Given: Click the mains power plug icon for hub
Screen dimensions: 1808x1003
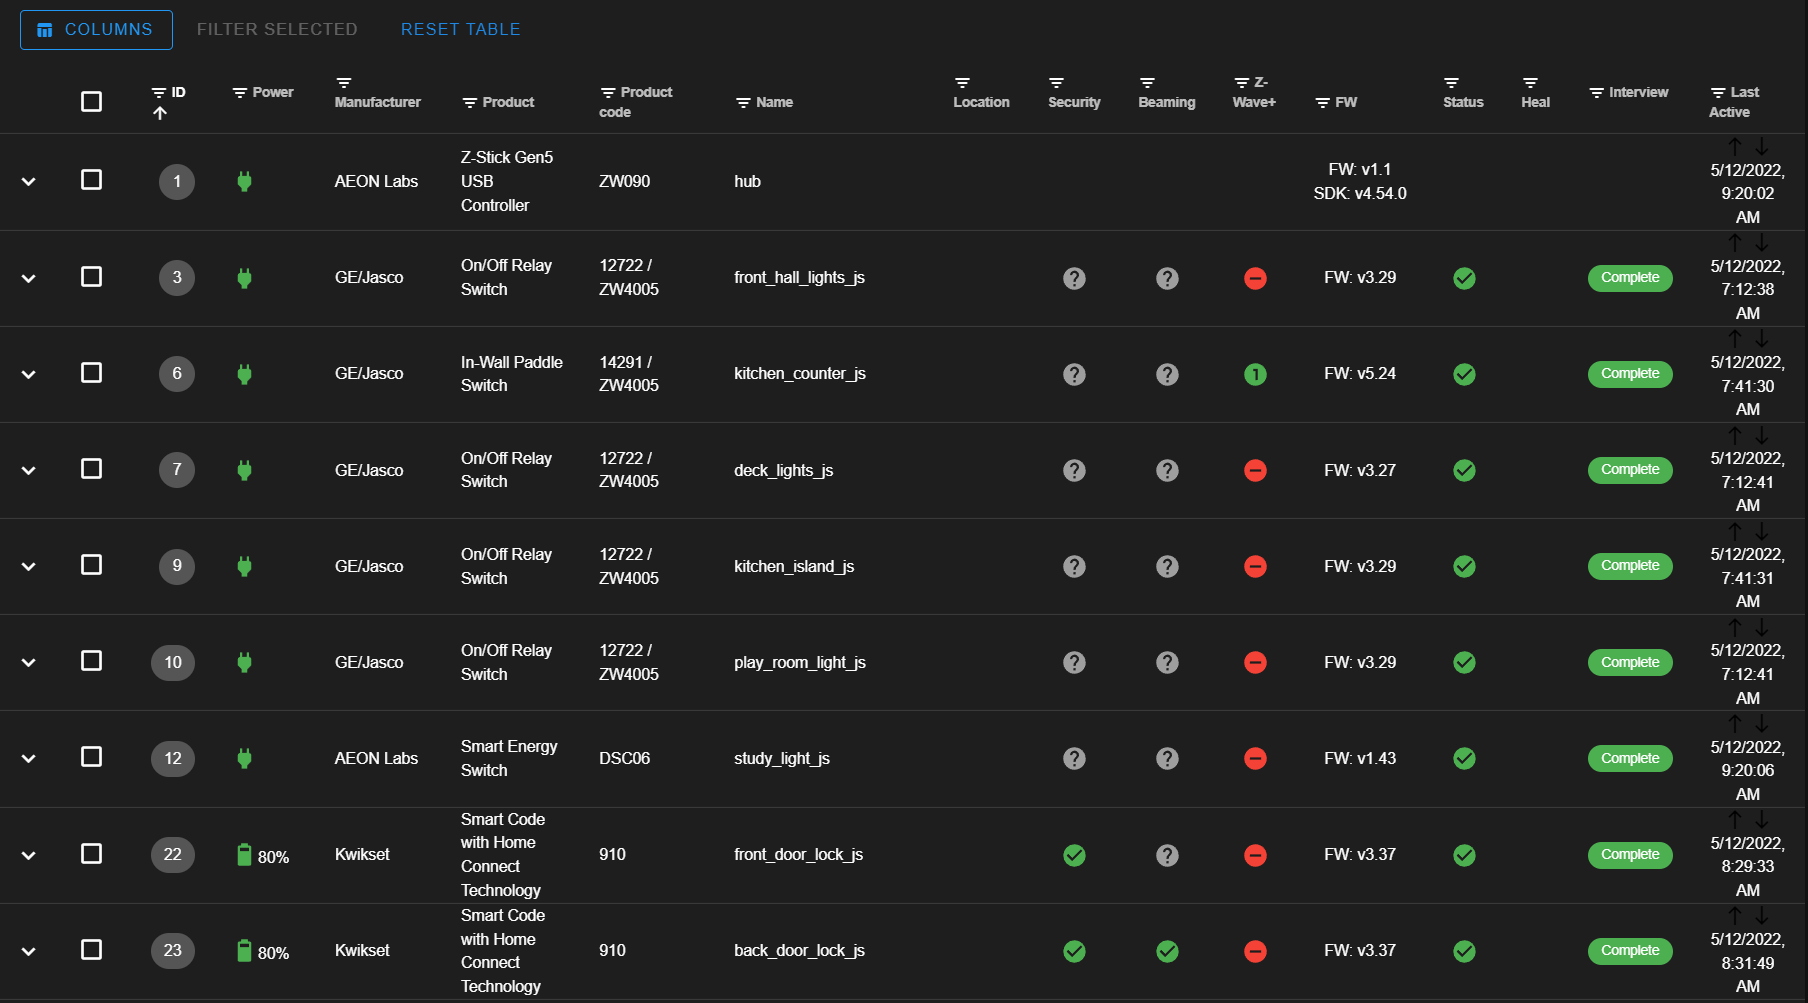Looking at the screenshot, I should coord(244,181).
